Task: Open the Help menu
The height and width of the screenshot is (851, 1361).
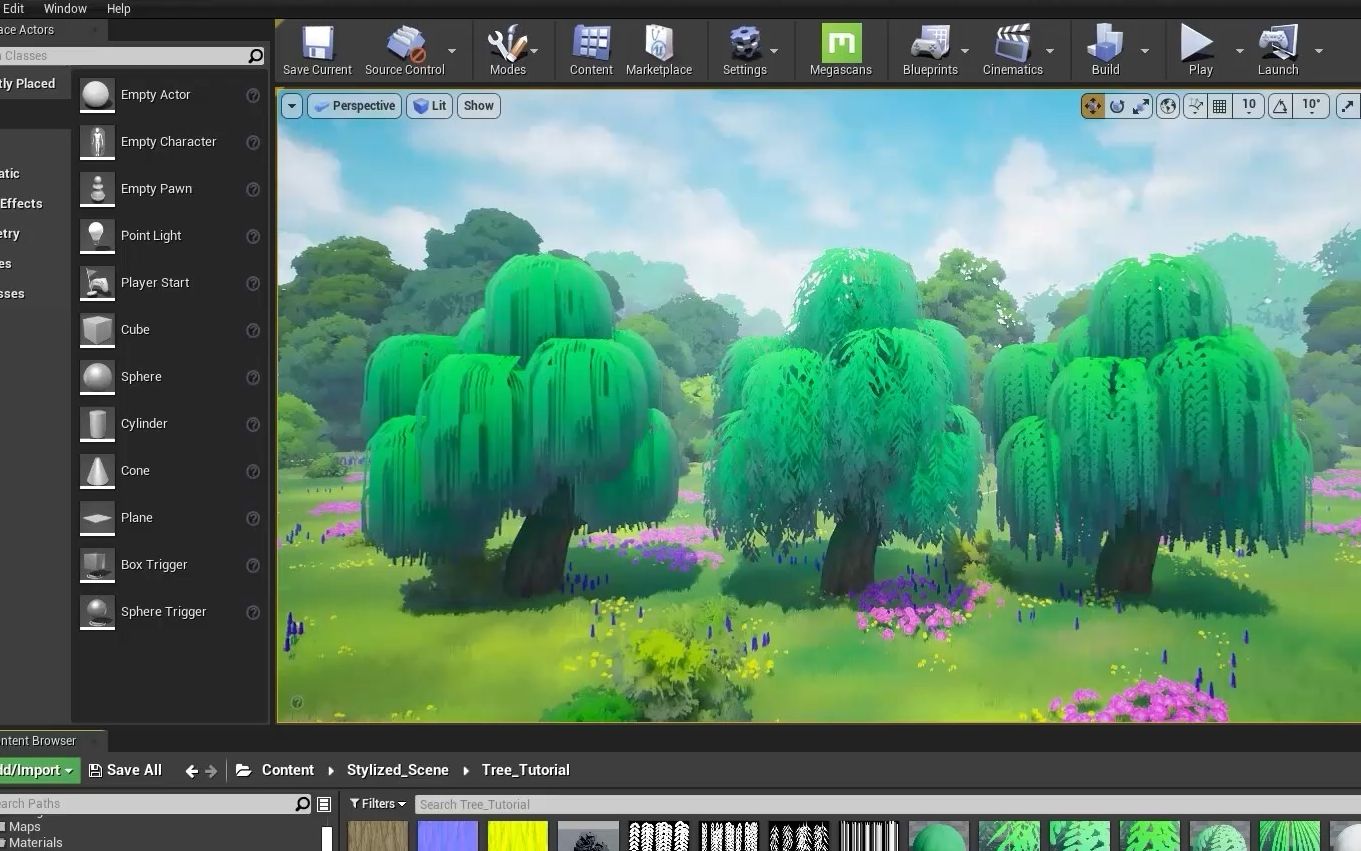Action: [x=118, y=8]
